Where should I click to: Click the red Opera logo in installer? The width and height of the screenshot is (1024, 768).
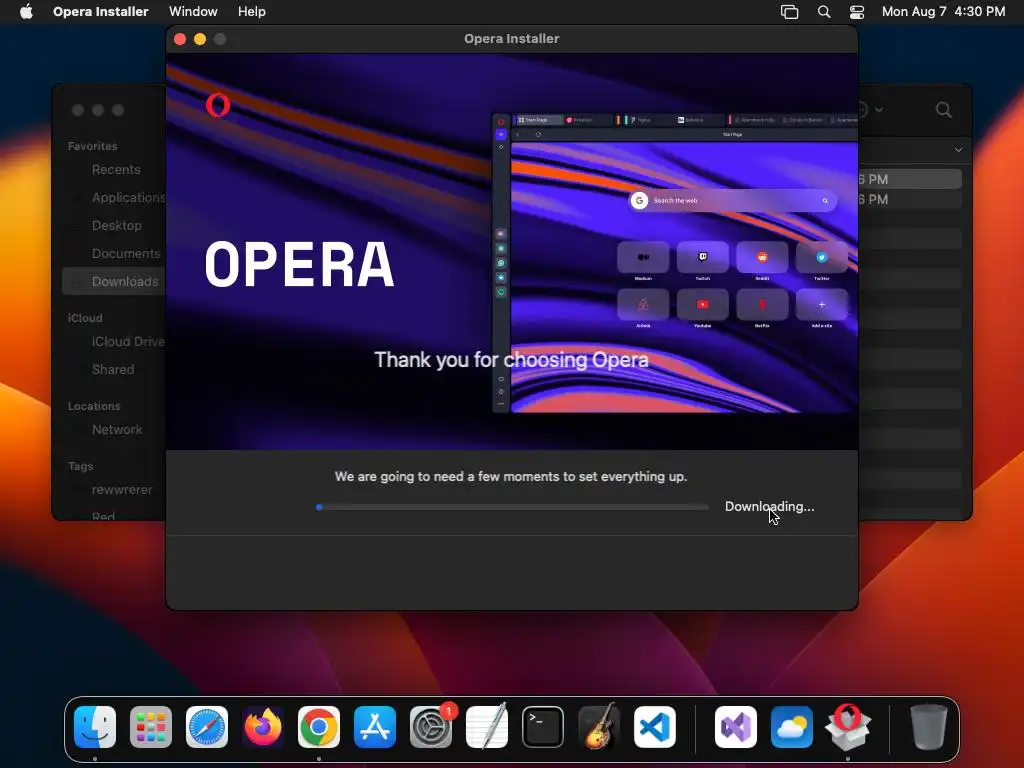[217, 105]
